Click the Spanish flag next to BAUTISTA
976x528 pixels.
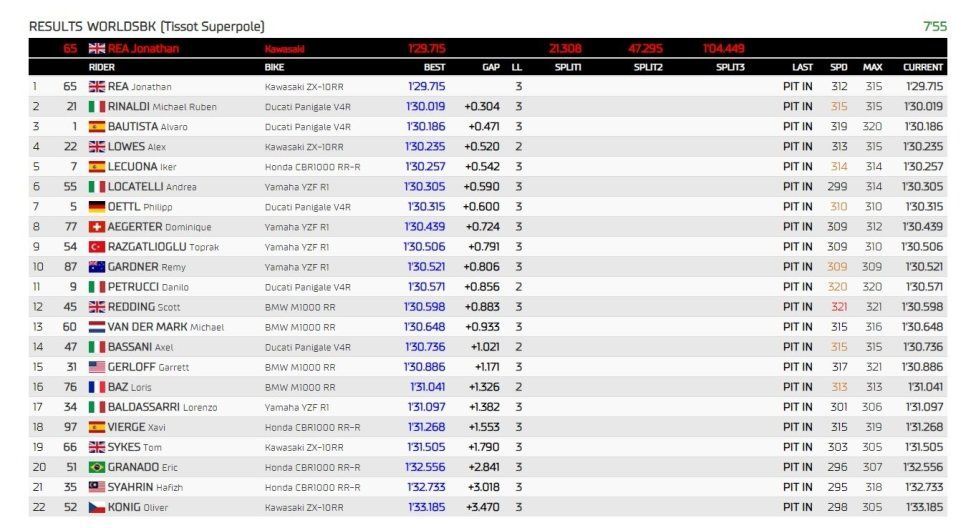pos(96,126)
